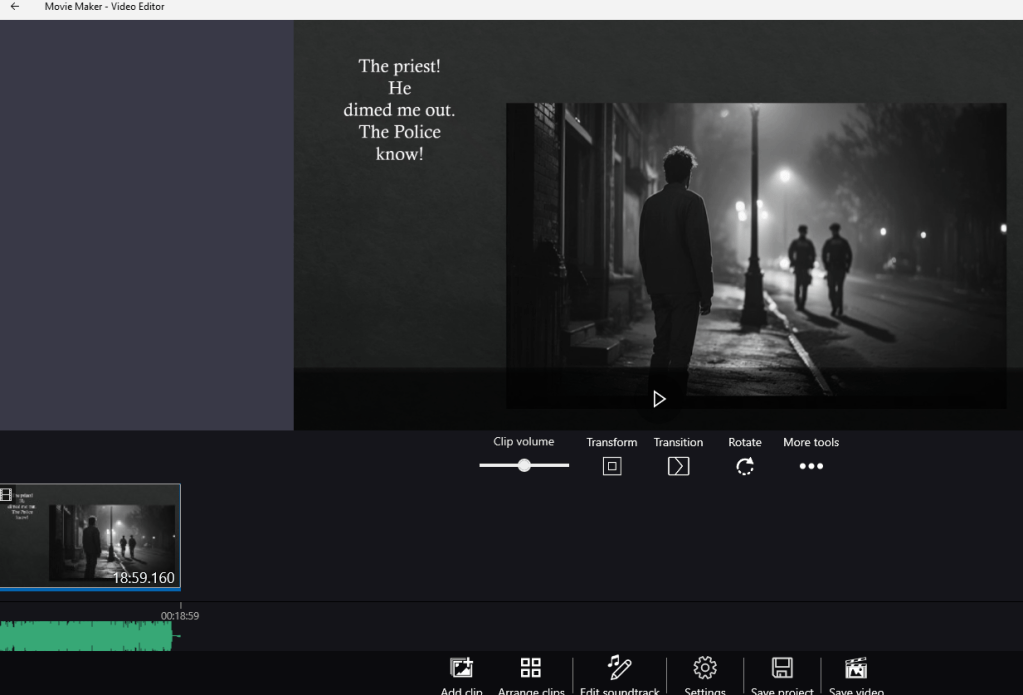Image resolution: width=1023 pixels, height=695 pixels.
Task: Select the green audio waveform track
Action: 85,636
